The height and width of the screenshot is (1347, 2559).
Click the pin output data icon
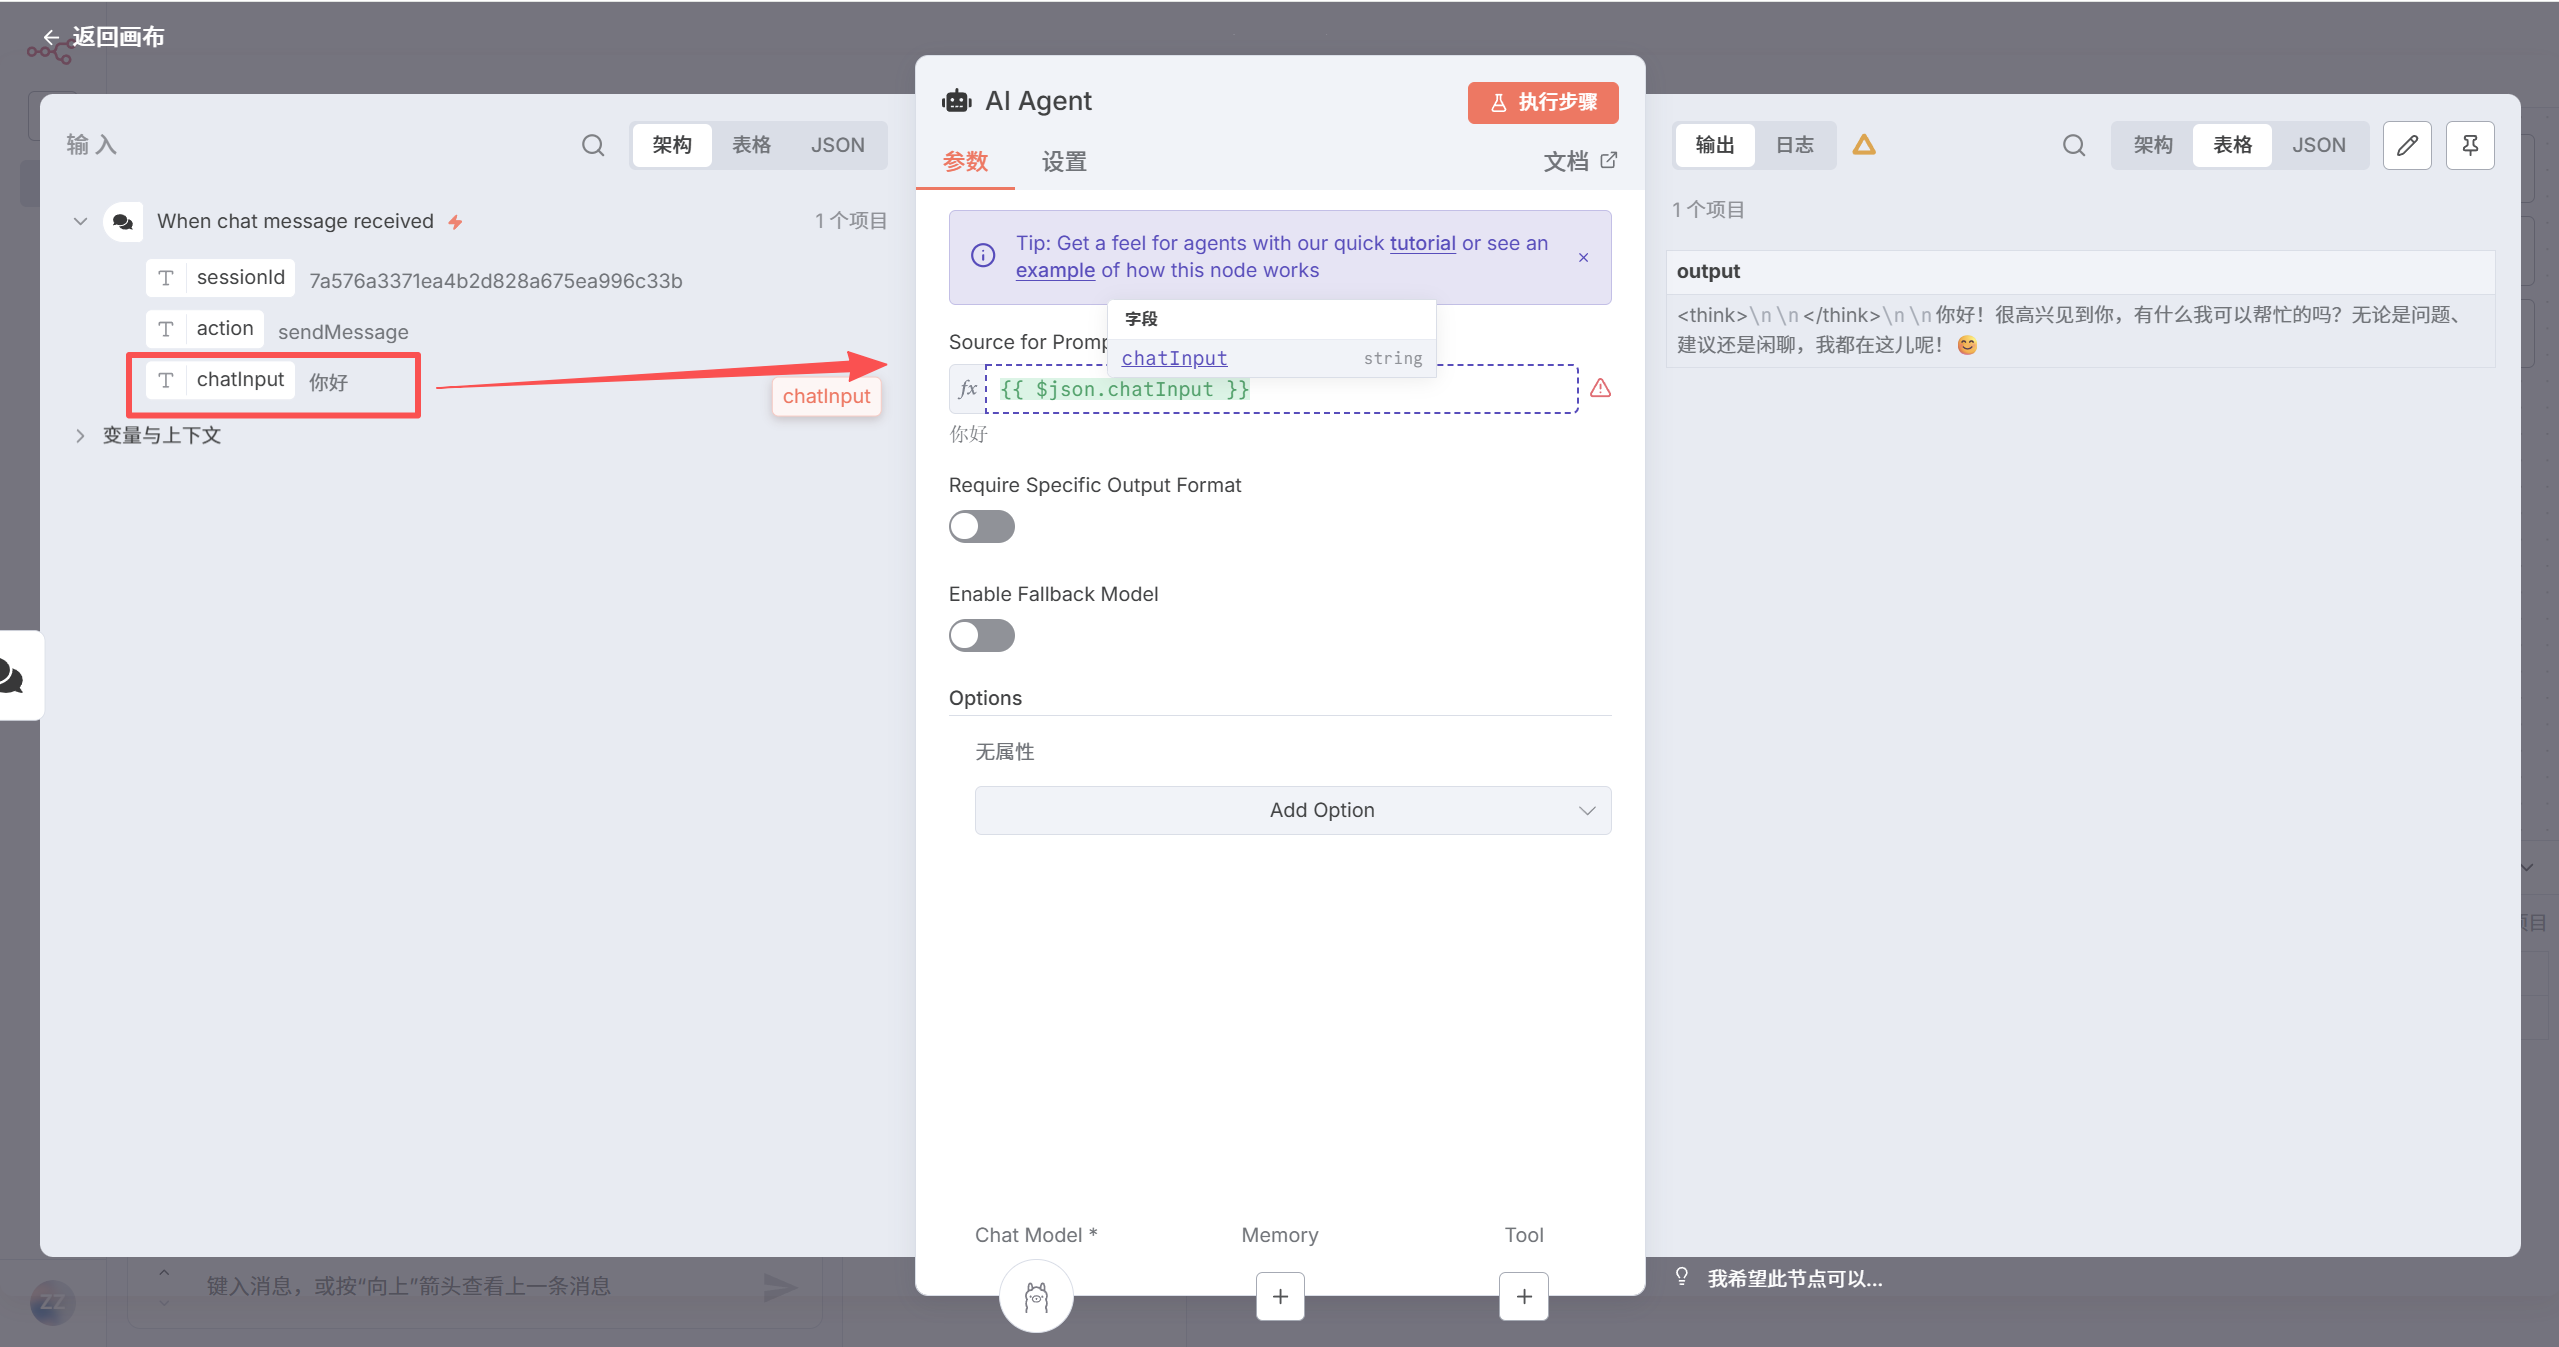point(2469,145)
